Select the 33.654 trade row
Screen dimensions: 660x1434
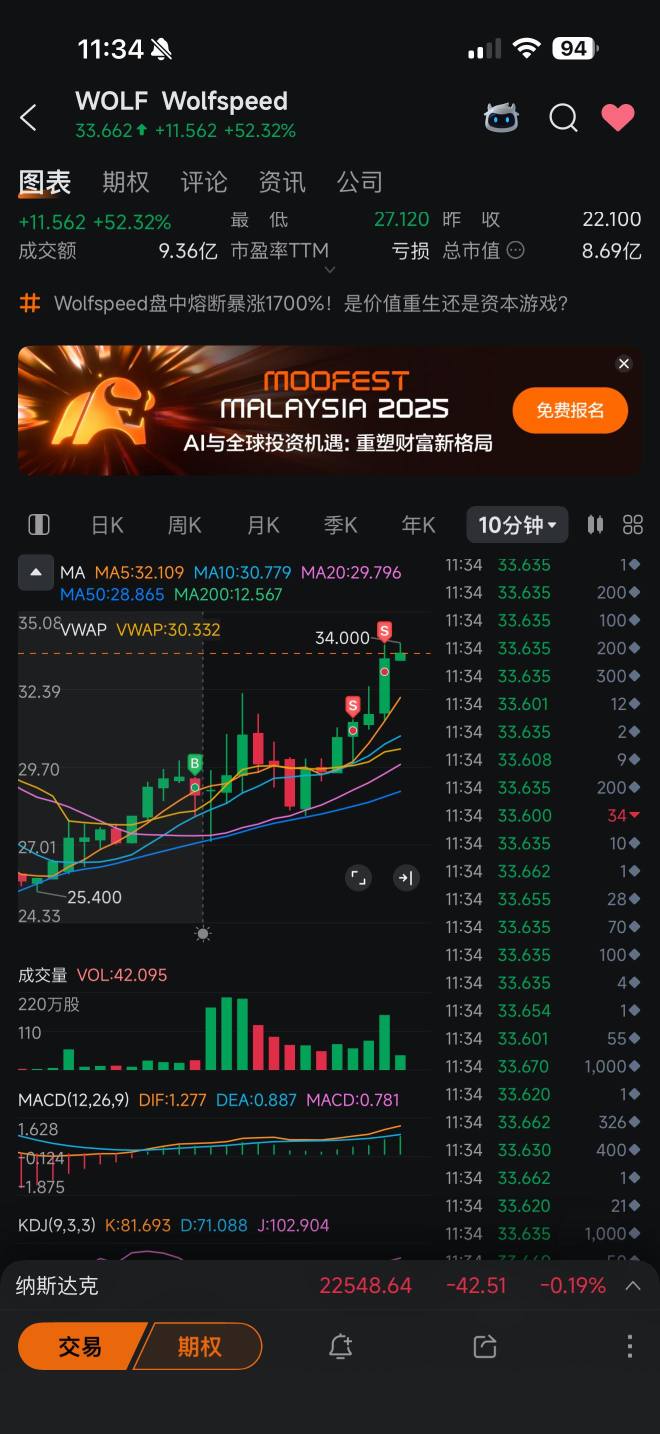click(x=543, y=1010)
